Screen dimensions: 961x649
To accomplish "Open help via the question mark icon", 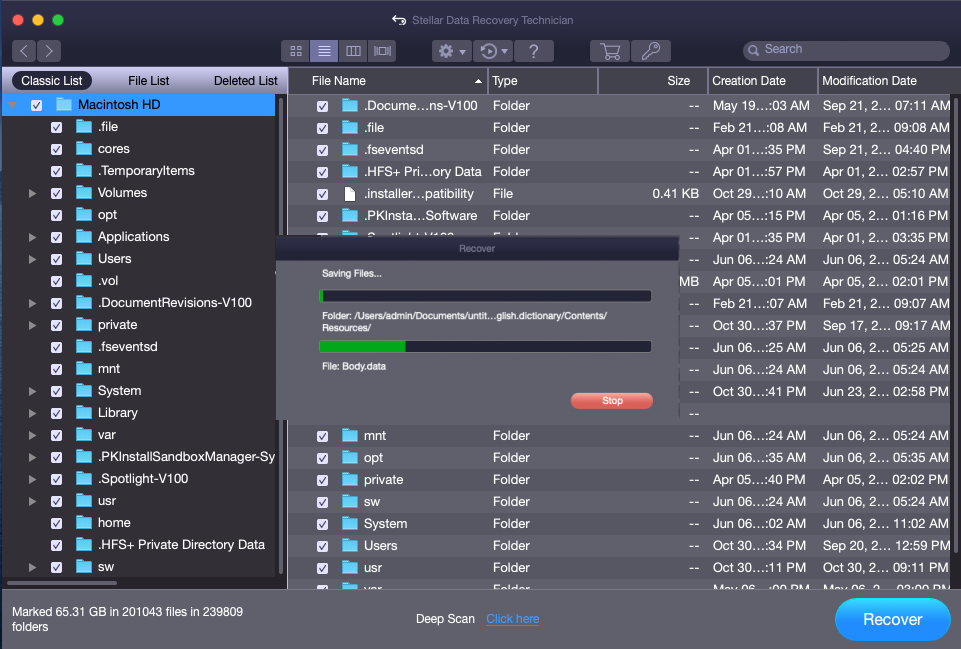I will point(533,51).
